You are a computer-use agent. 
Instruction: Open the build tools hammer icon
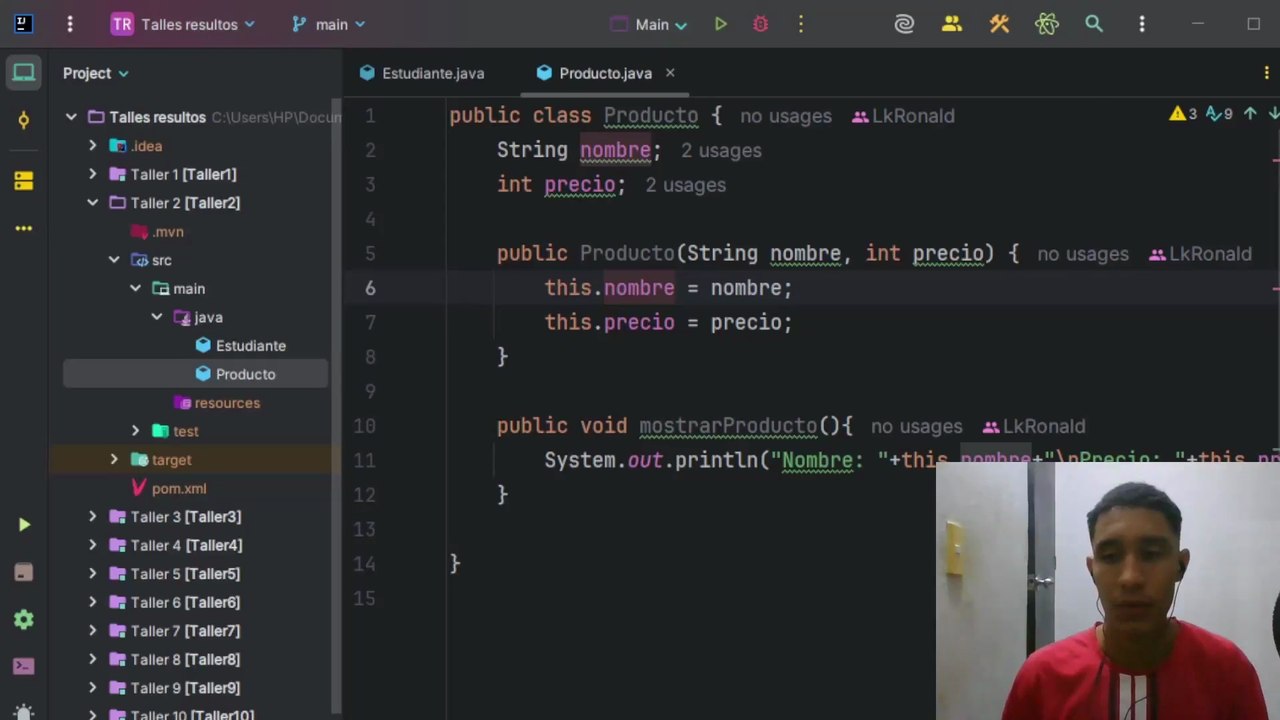(999, 24)
